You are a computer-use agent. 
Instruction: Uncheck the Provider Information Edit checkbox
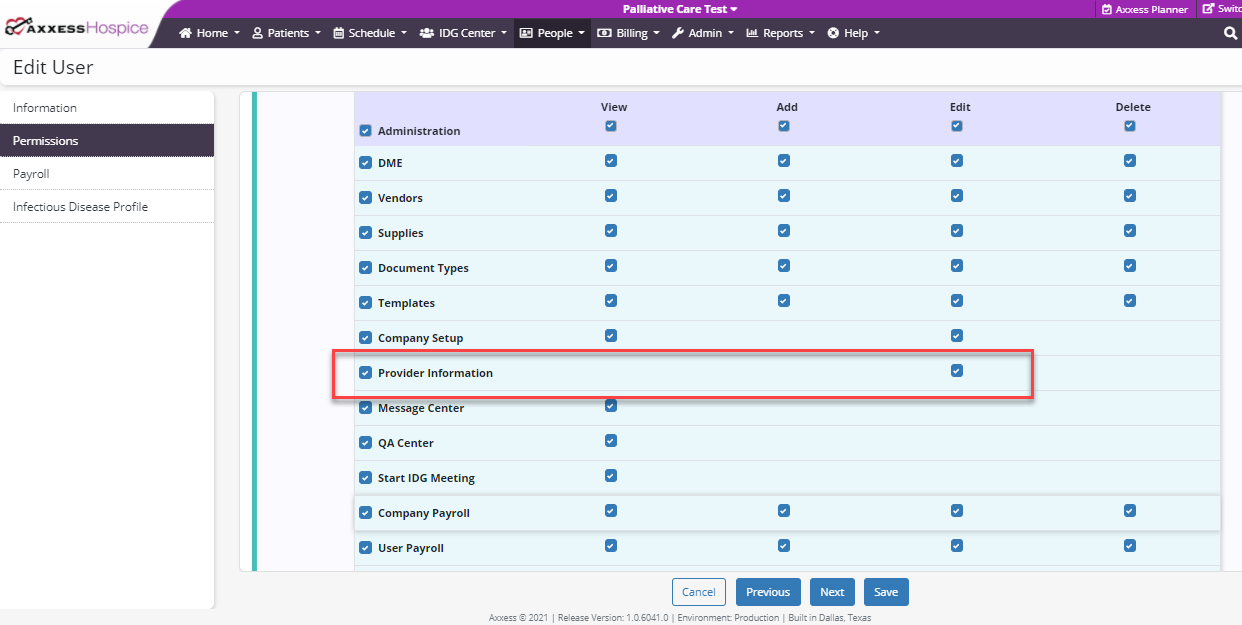click(x=957, y=371)
